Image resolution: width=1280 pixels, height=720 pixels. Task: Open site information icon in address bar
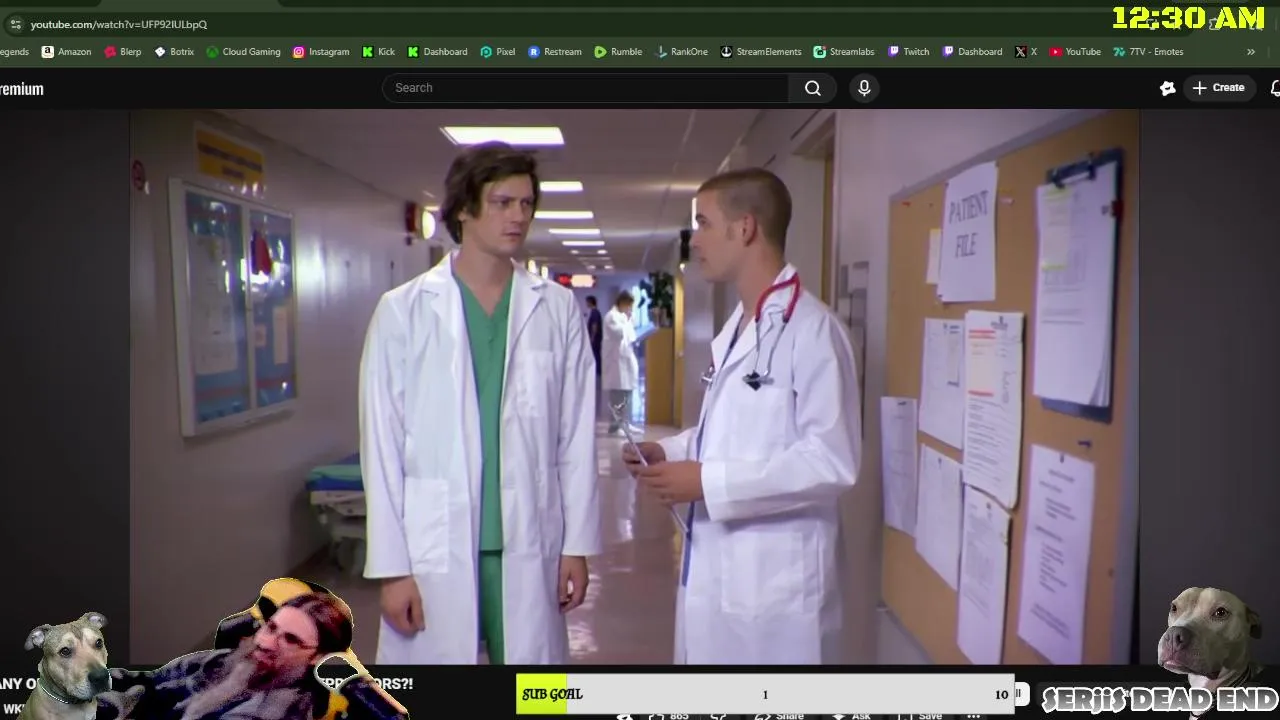[15, 24]
